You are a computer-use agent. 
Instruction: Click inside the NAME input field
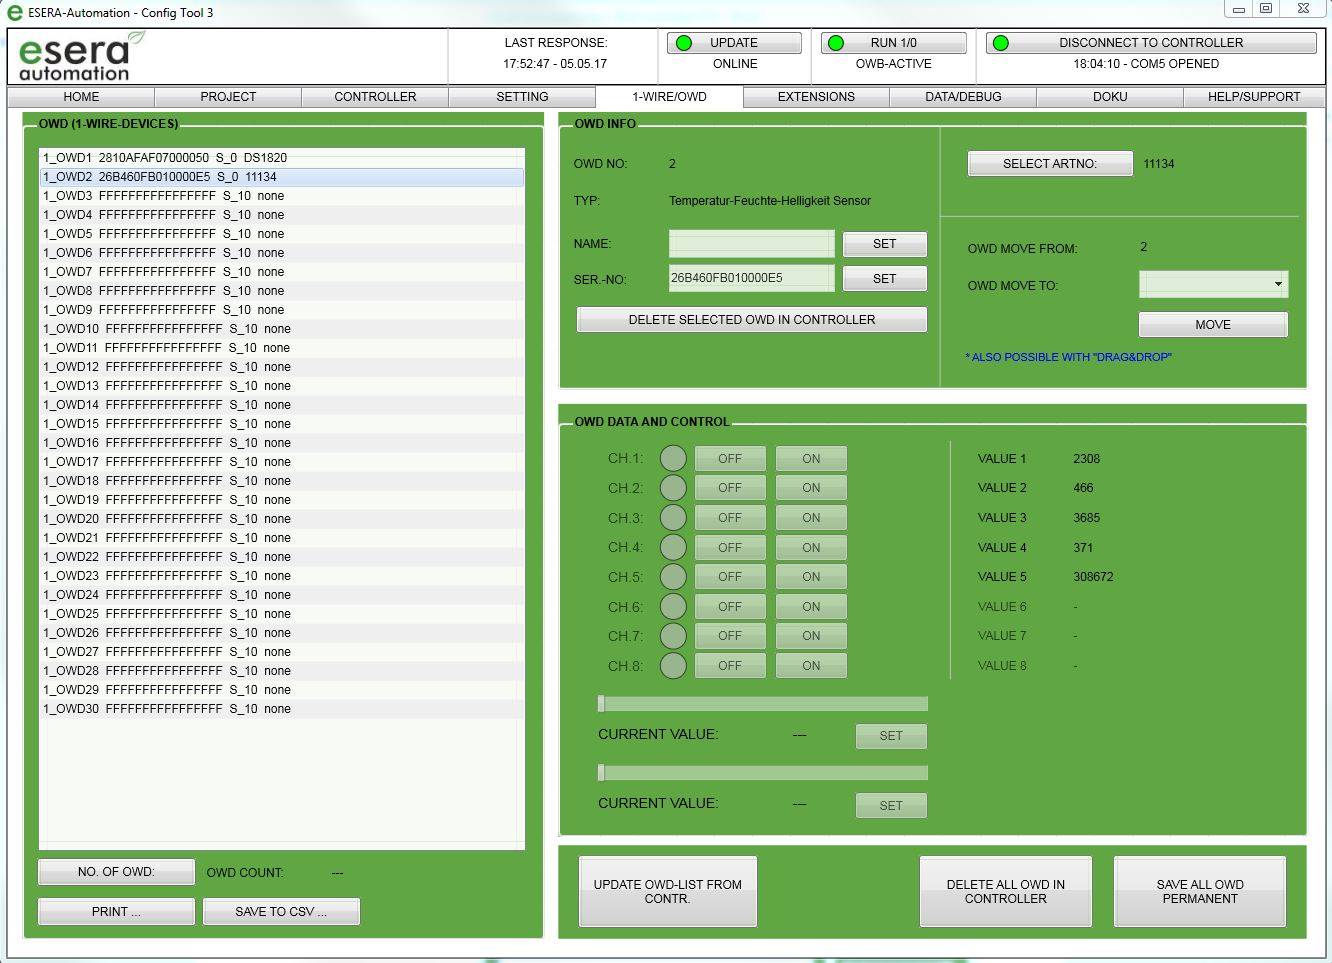(751, 243)
